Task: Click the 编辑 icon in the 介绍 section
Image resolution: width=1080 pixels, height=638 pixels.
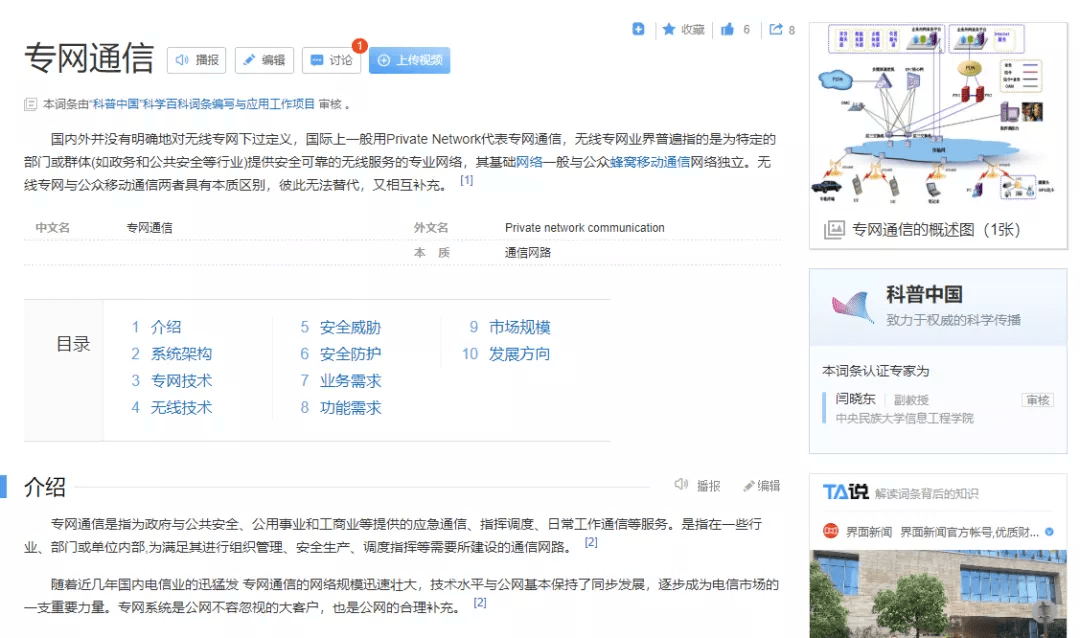Action: point(750,484)
